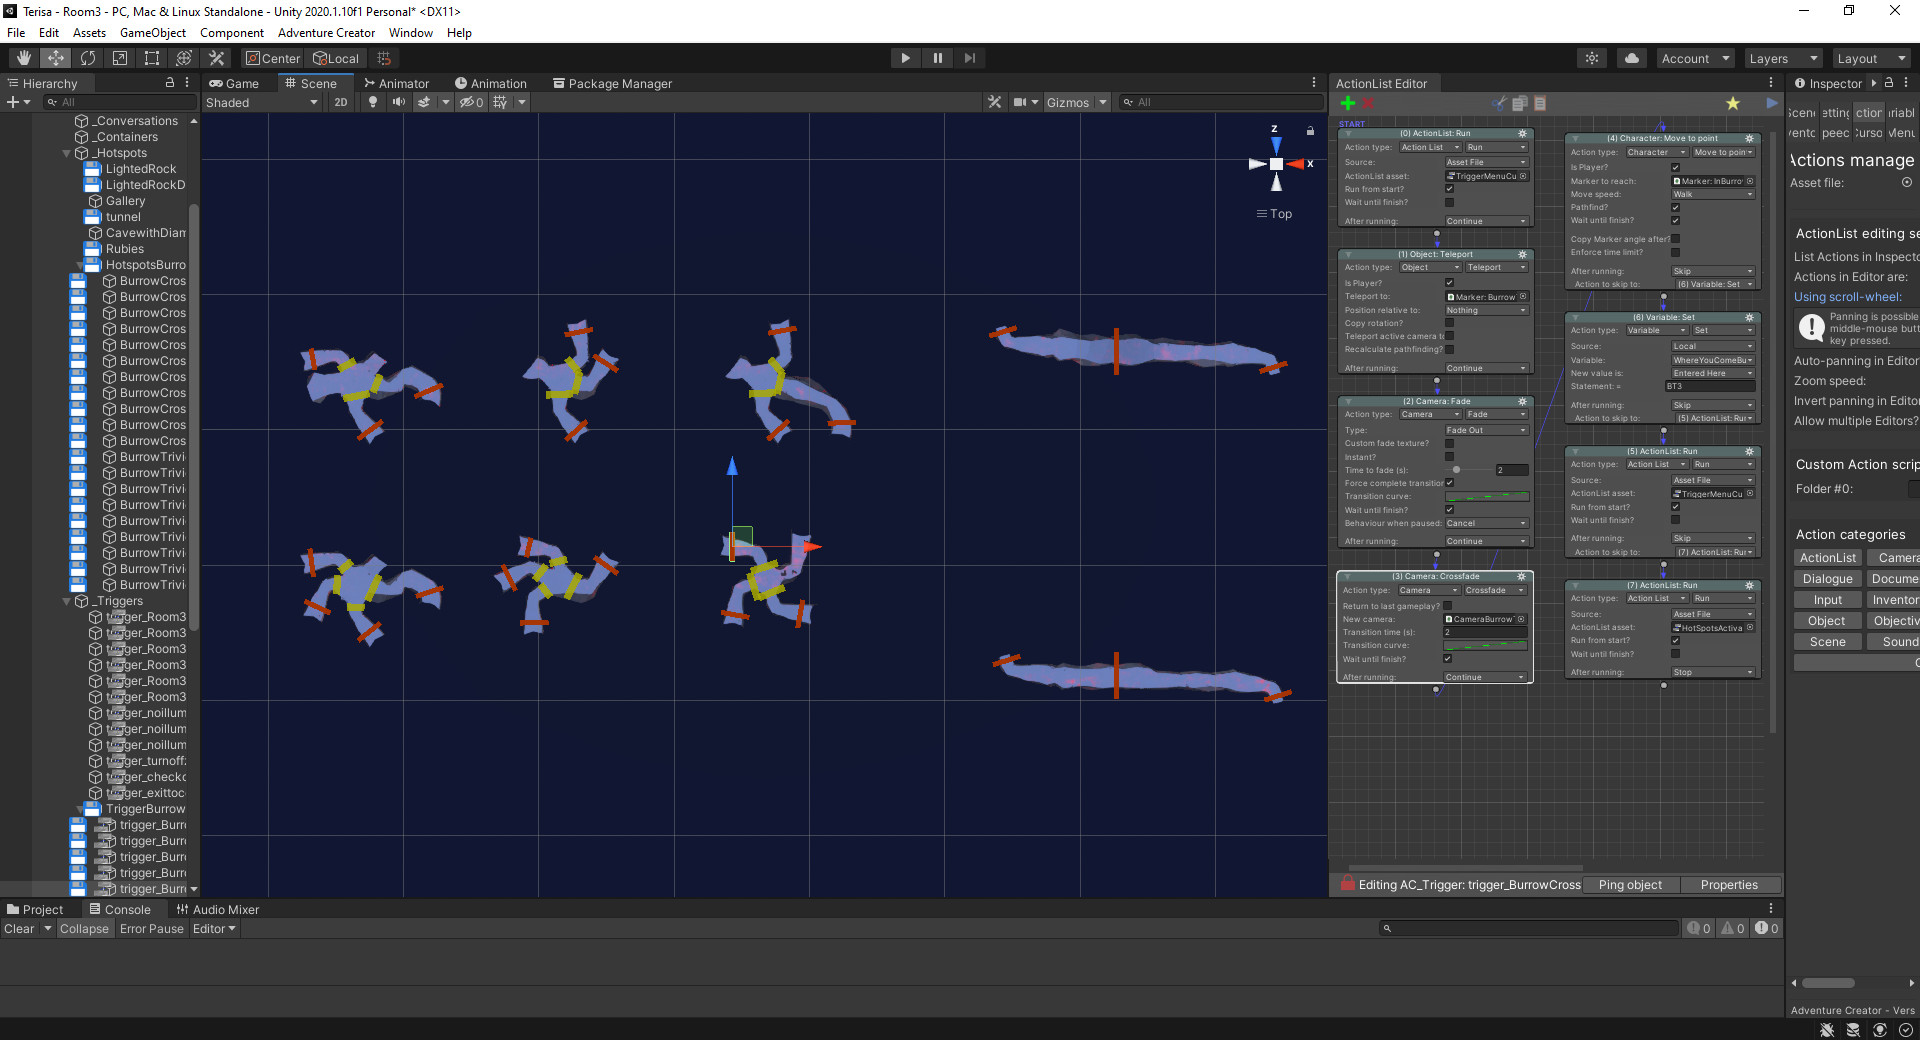Switch to the Animator tab
Viewport: 1920px width, 1040px height.
tap(396, 83)
